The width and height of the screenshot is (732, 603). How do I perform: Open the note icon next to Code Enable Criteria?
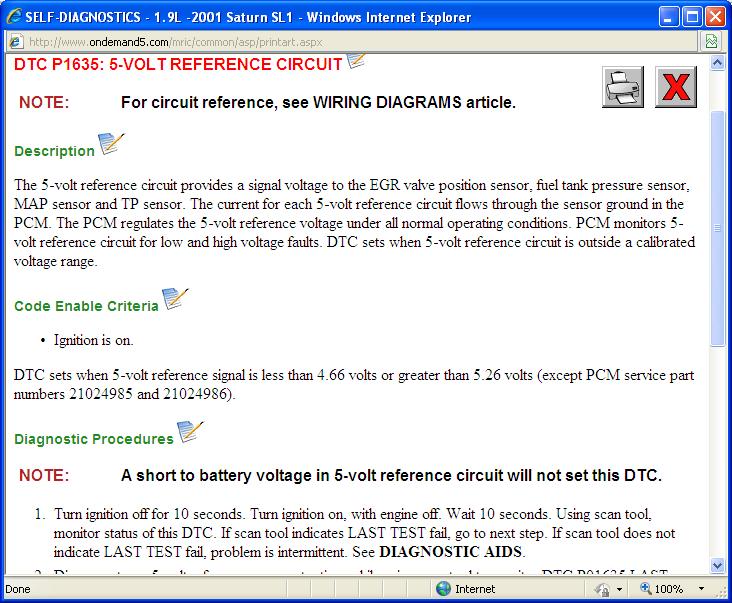pos(175,299)
